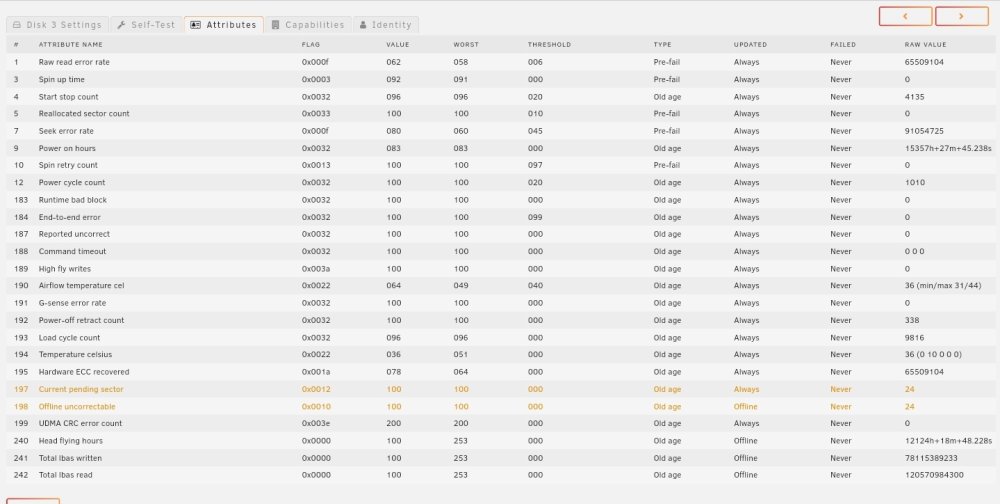Select the Temperature celsius attribute

(75, 354)
